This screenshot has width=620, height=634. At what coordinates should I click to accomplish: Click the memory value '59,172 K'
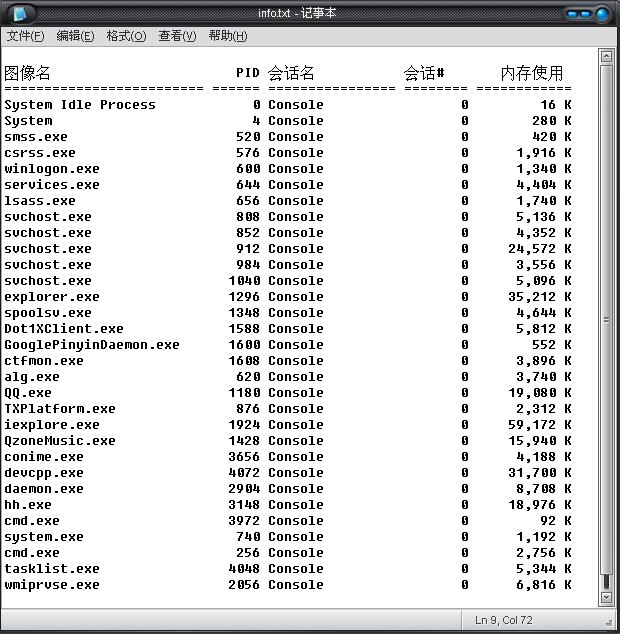[x=540, y=425]
